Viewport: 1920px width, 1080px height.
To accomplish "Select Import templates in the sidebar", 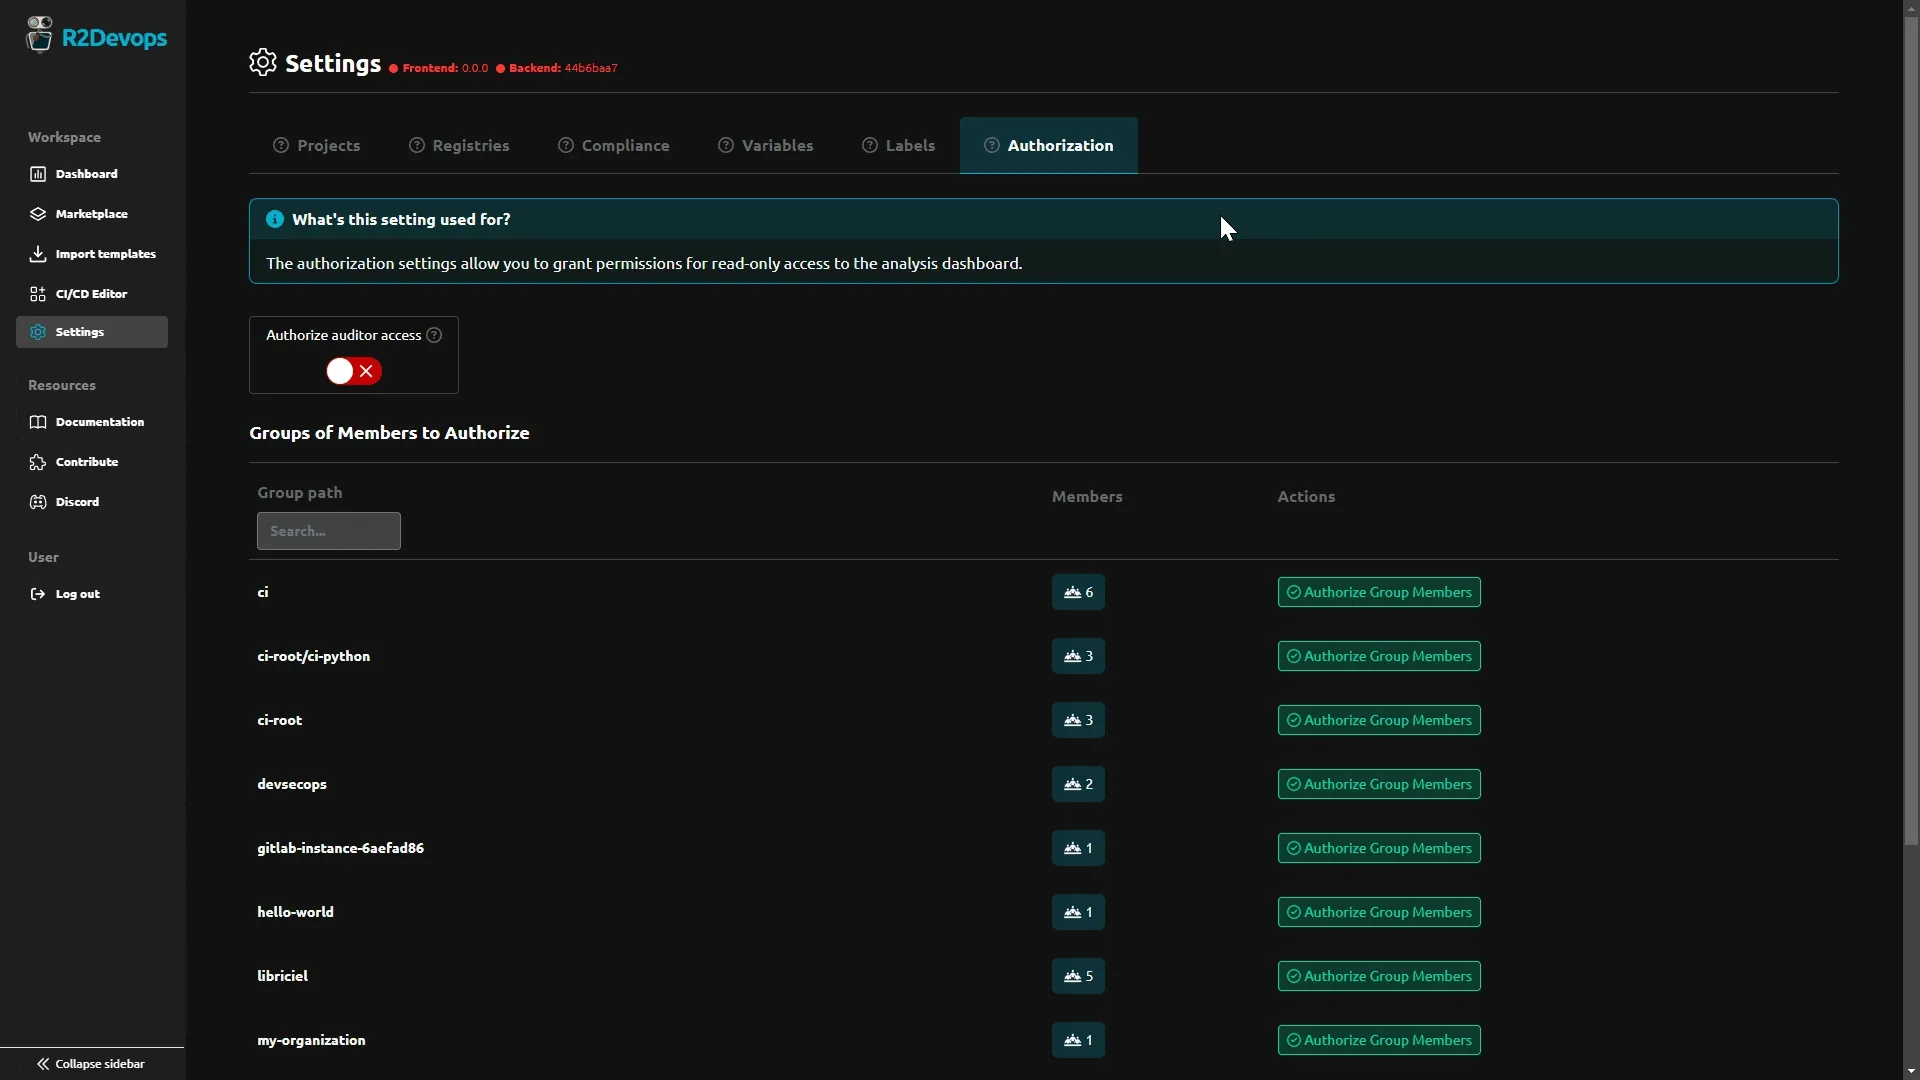I will pyautogui.click(x=105, y=253).
